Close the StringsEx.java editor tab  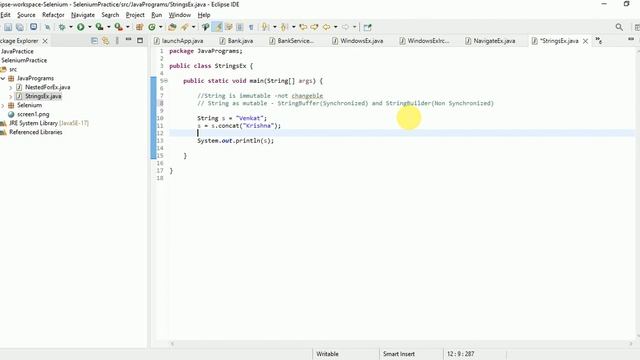tap(585, 41)
